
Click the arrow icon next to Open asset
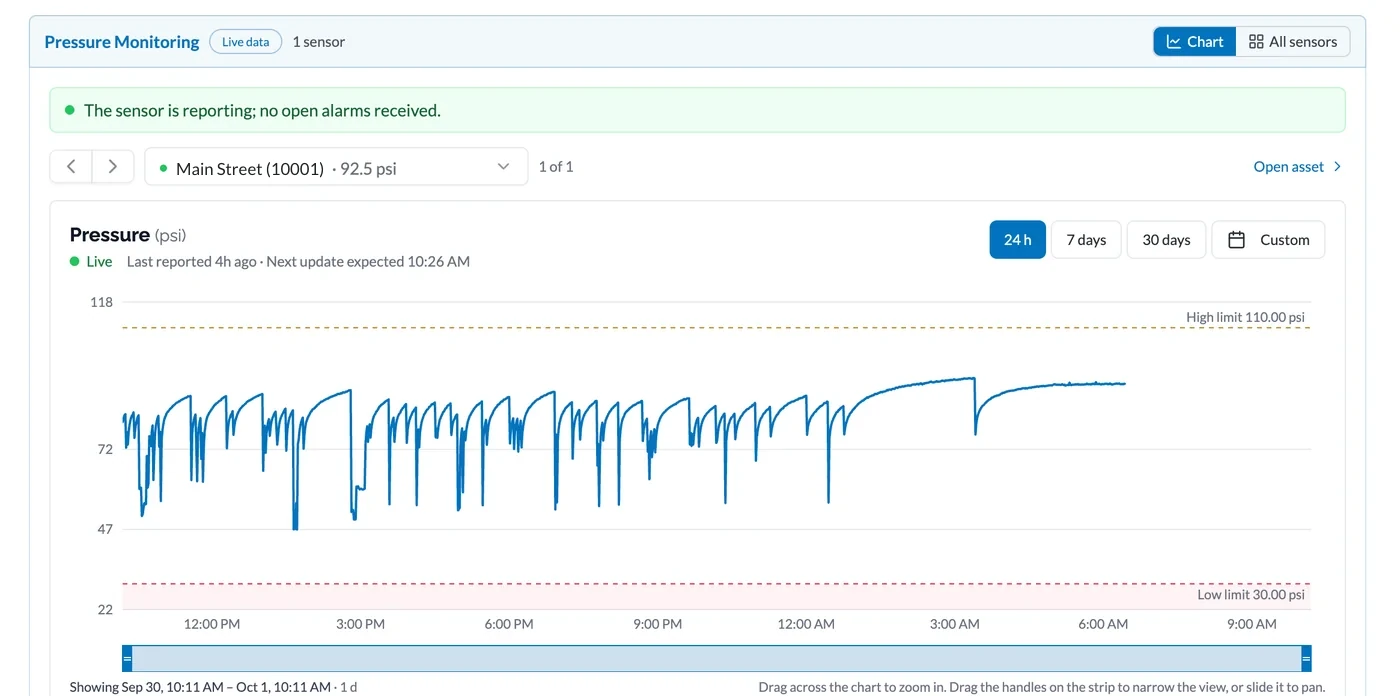click(1338, 167)
